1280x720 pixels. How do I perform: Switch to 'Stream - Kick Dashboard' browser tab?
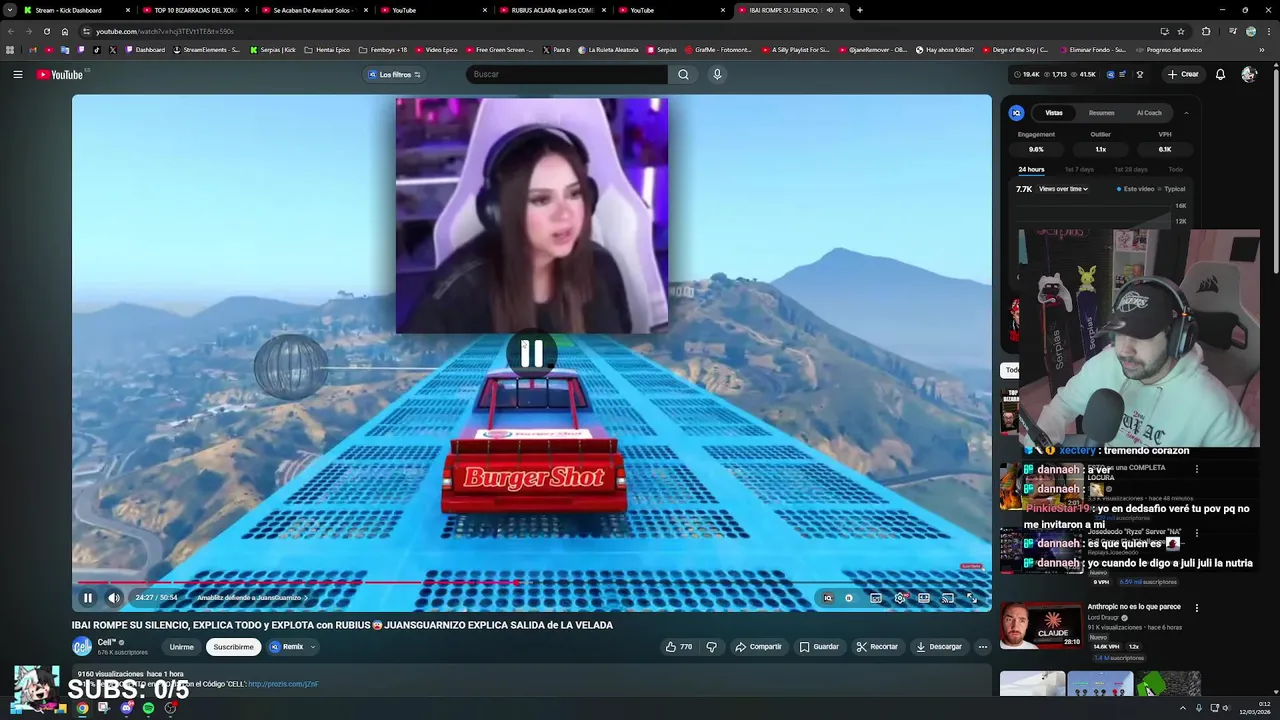(x=76, y=10)
